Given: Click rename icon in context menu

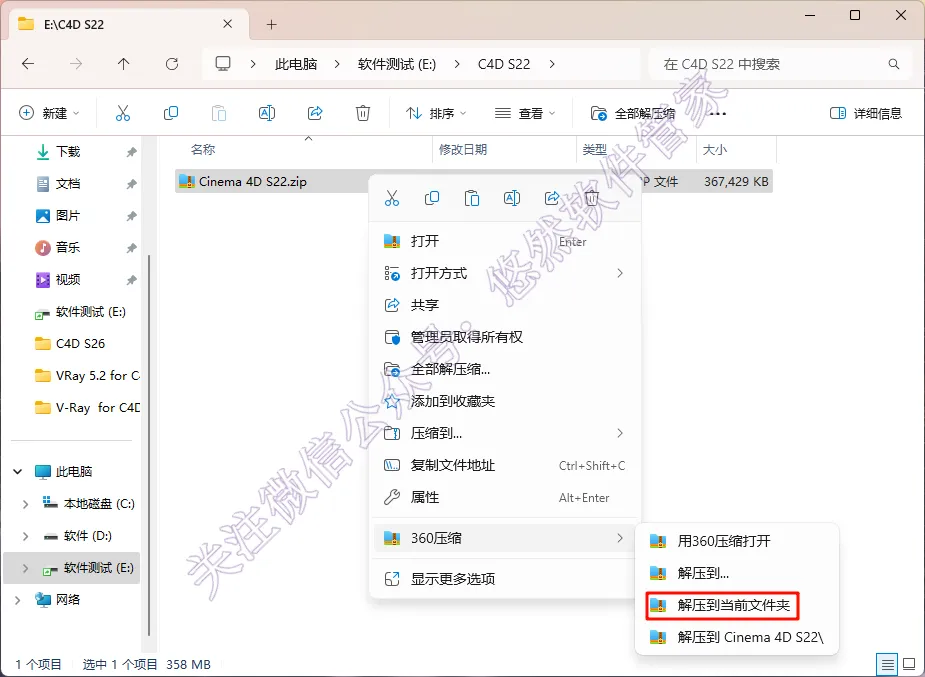Looking at the screenshot, I should [x=511, y=198].
